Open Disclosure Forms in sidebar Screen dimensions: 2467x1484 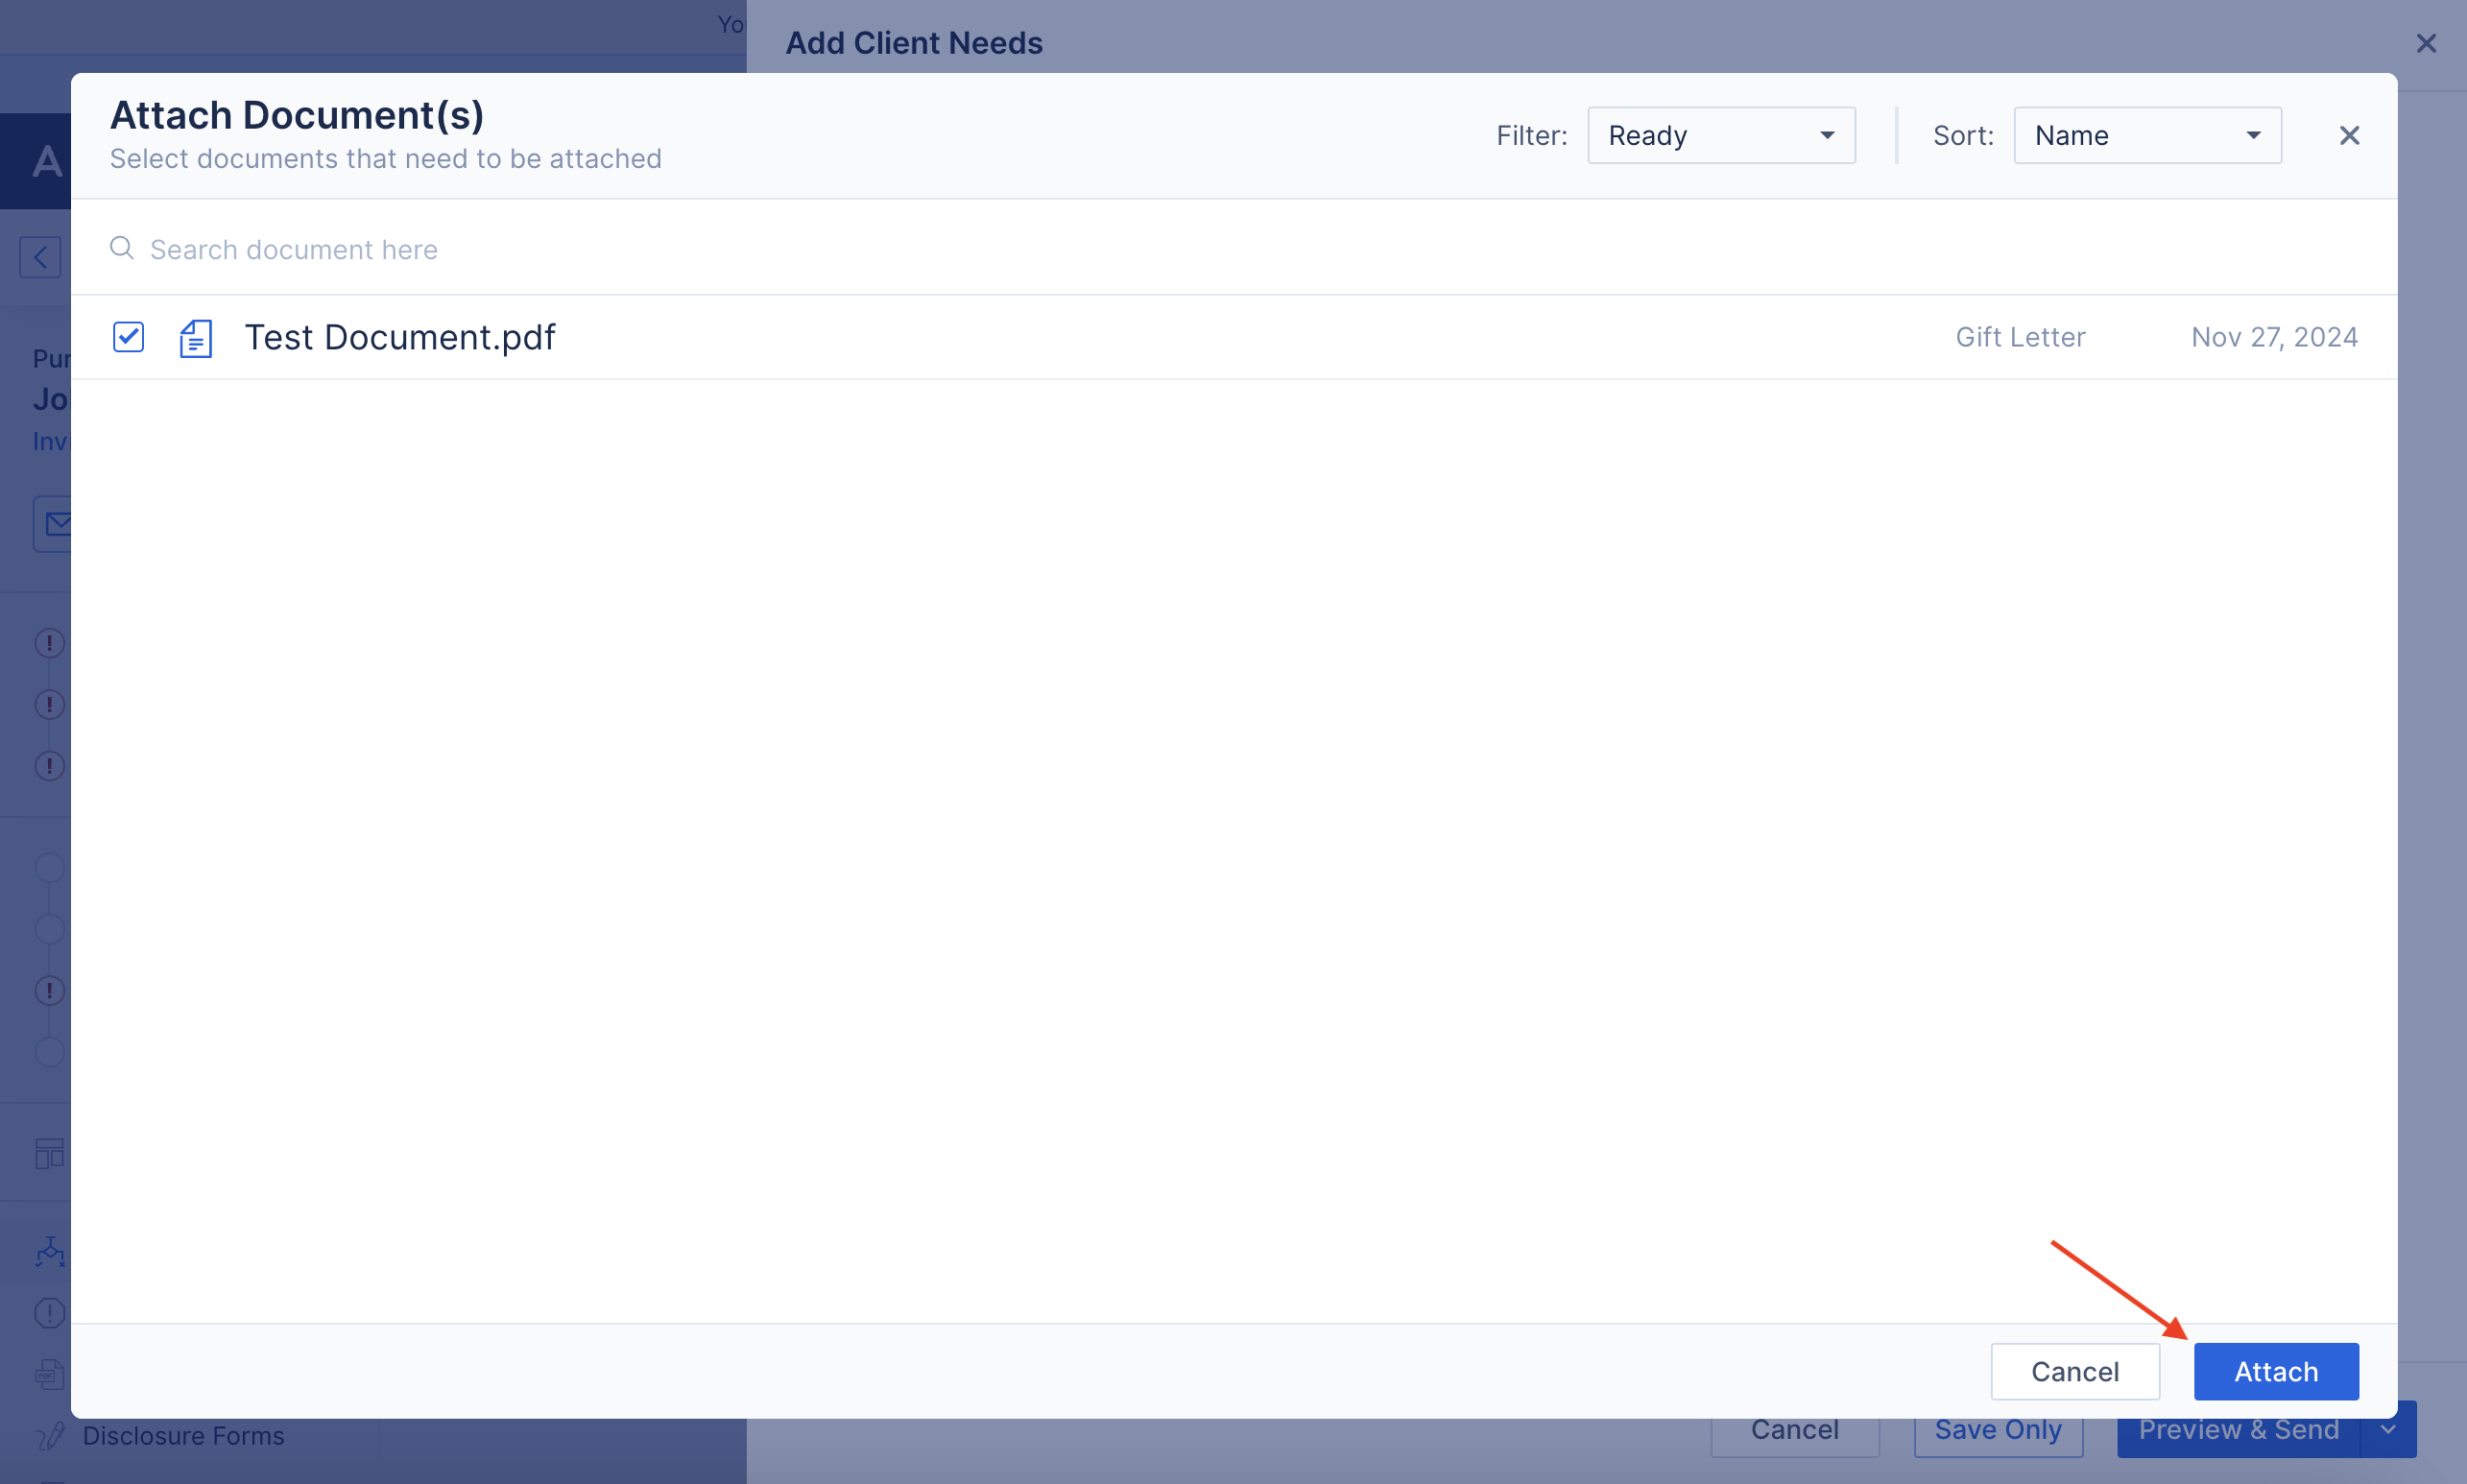183,1435
